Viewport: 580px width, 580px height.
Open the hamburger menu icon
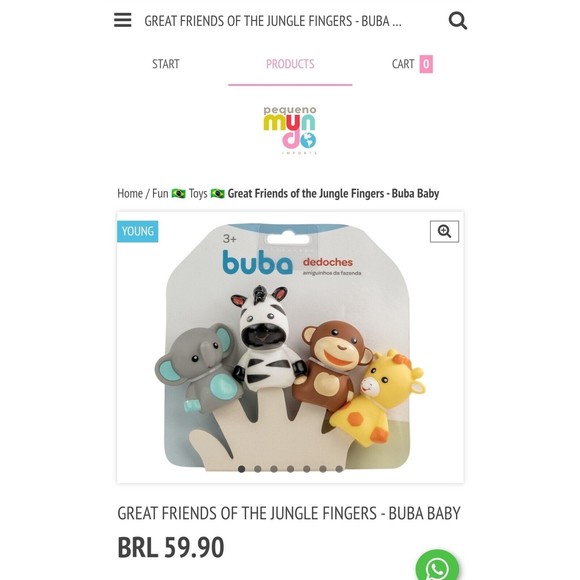pyautogui.click(x=122, y=20)
